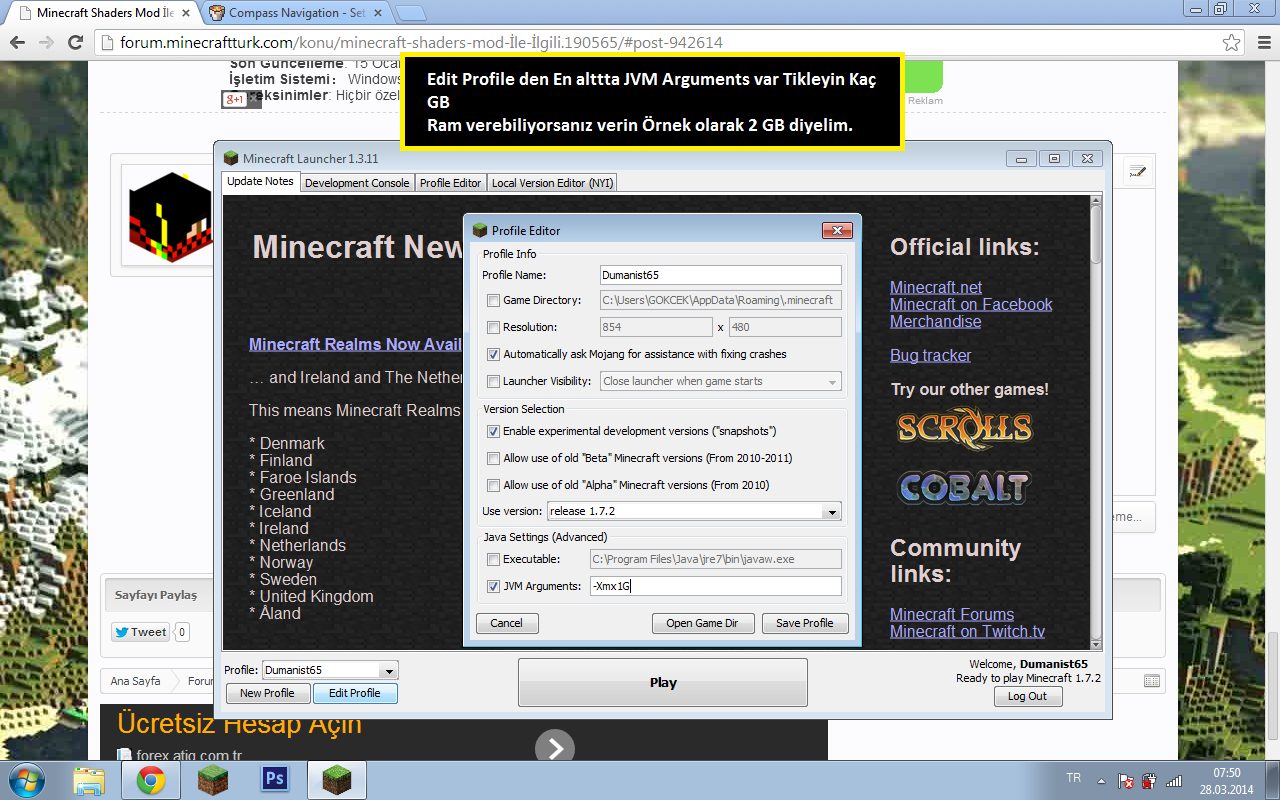
Task: Open the Profile Editor tab
Action: 450,183
